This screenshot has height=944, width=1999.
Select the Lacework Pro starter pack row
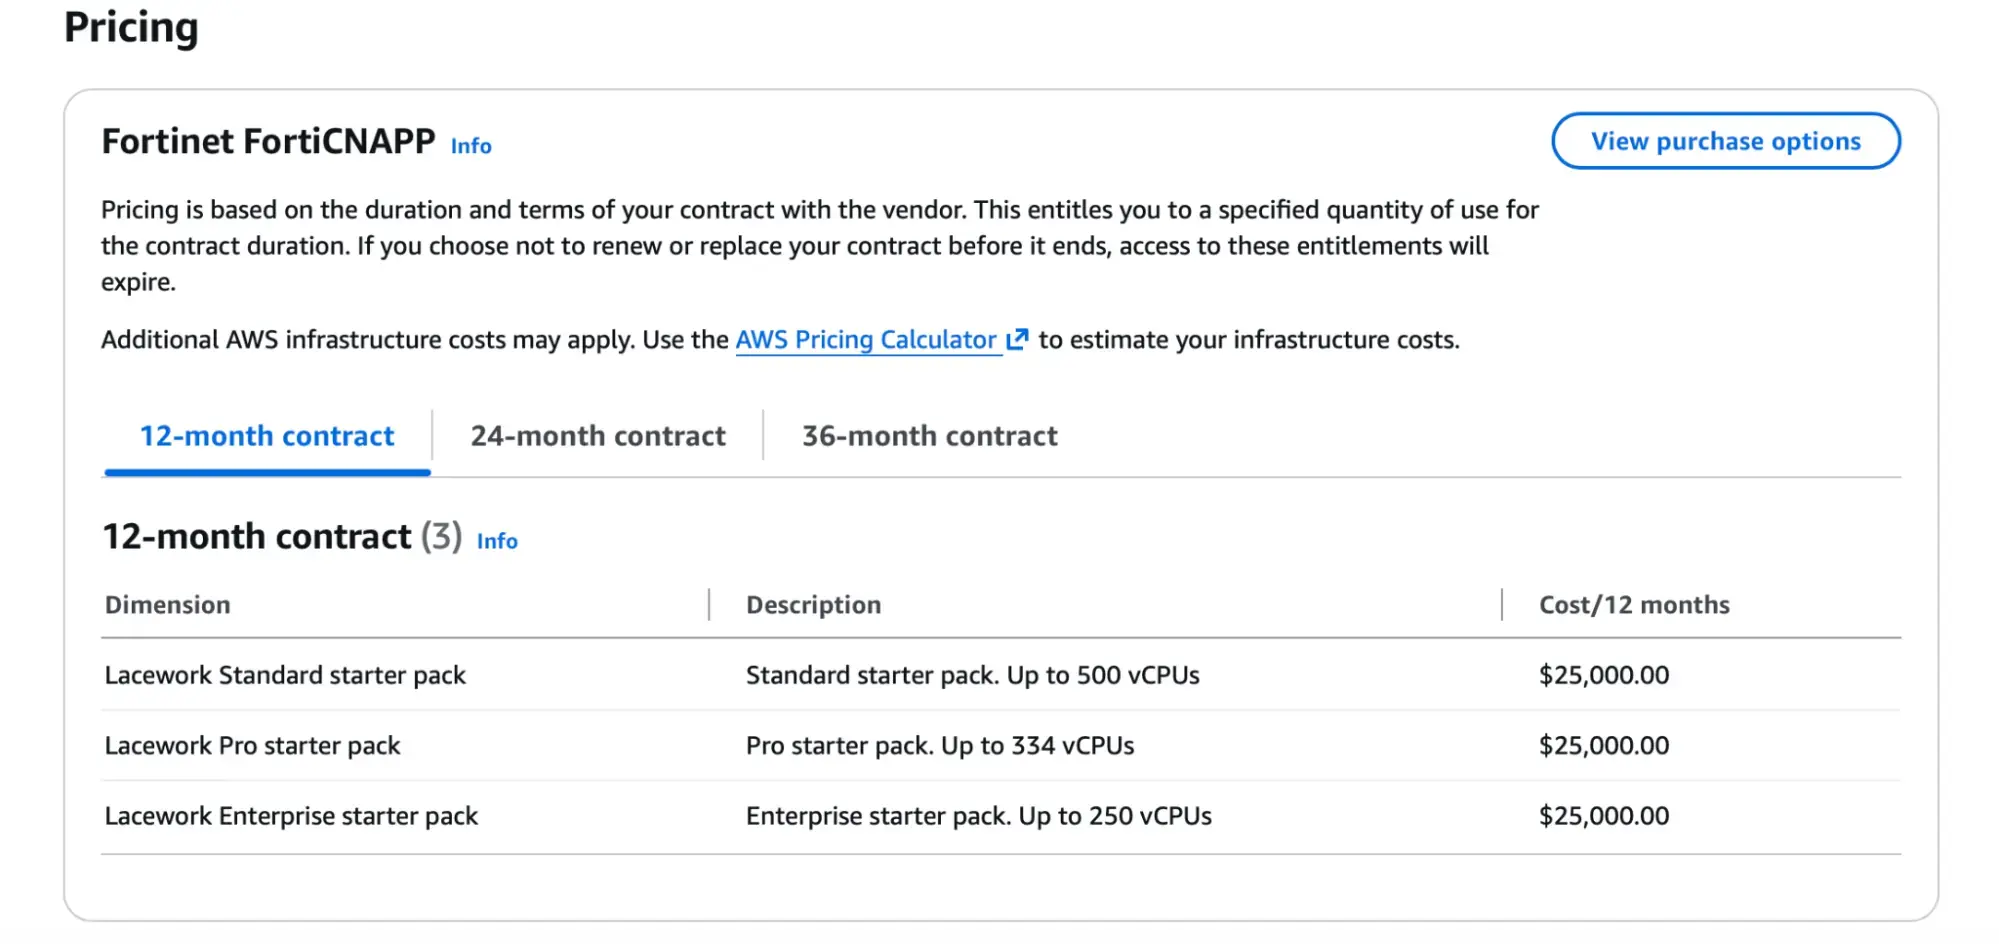tap(1001, 746)
